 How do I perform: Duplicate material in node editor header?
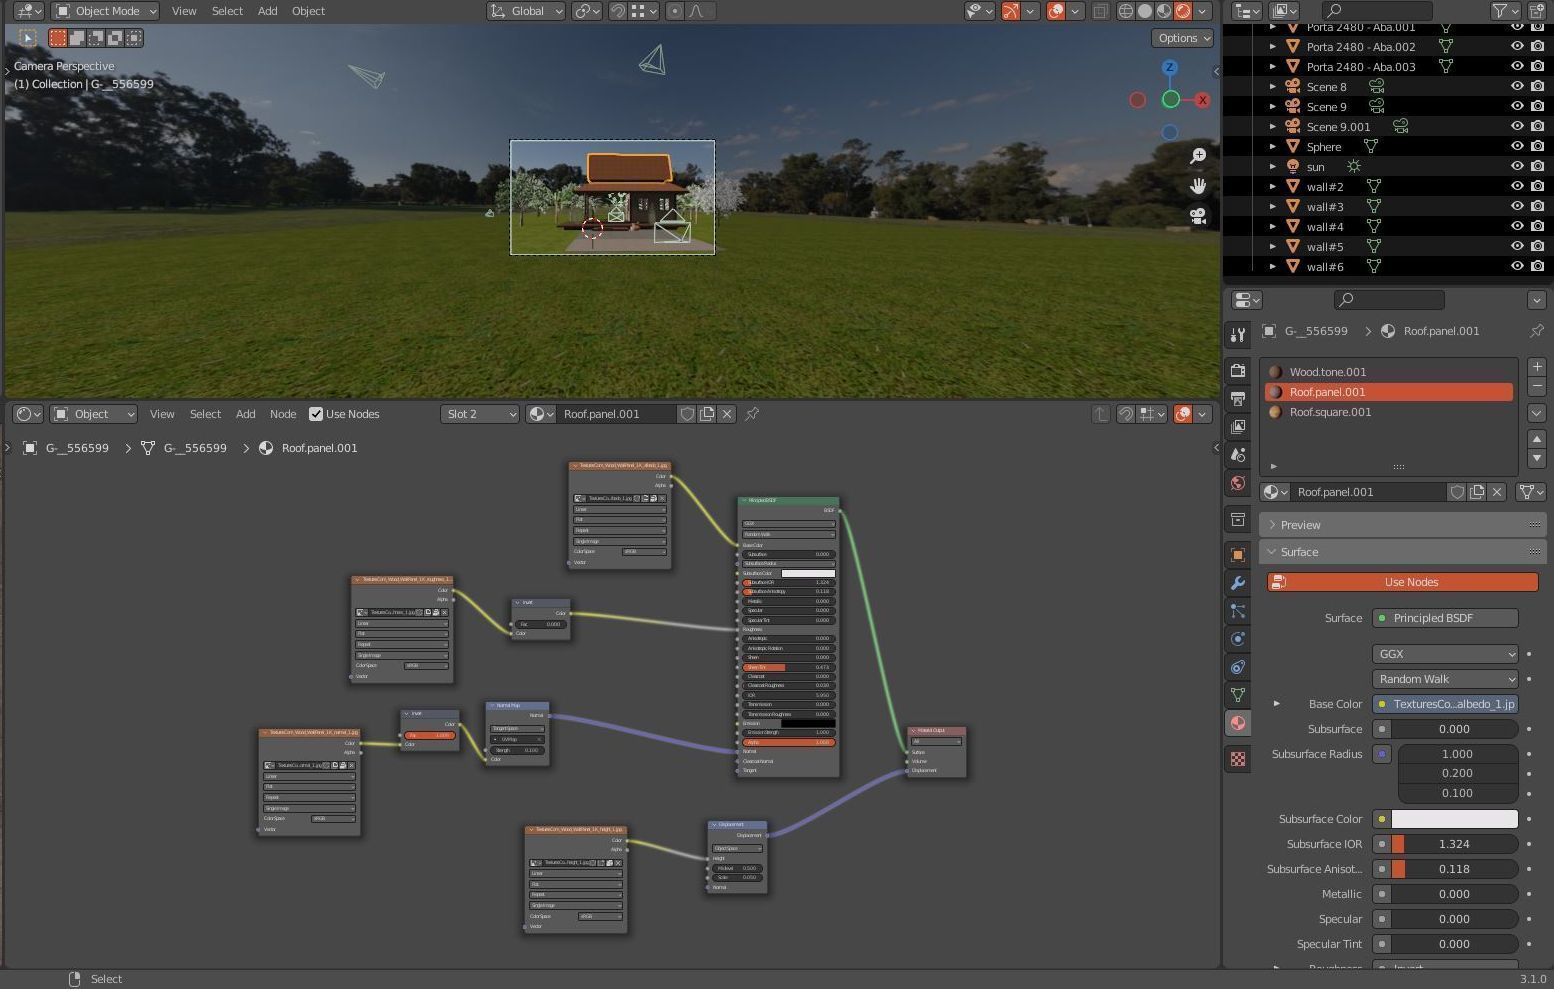point(707,414)
